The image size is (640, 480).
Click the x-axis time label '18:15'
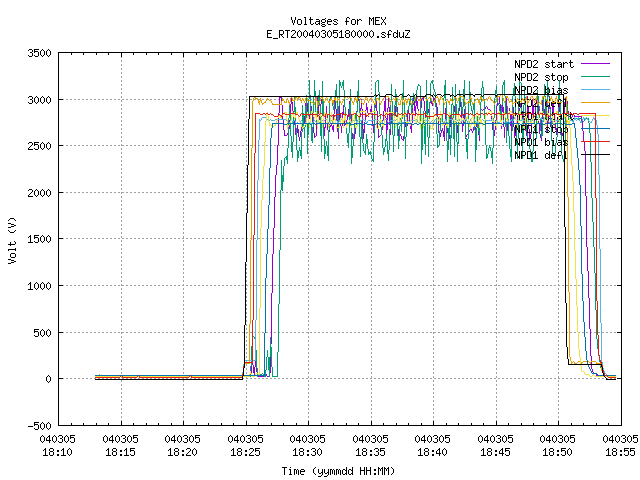(120, 452)
